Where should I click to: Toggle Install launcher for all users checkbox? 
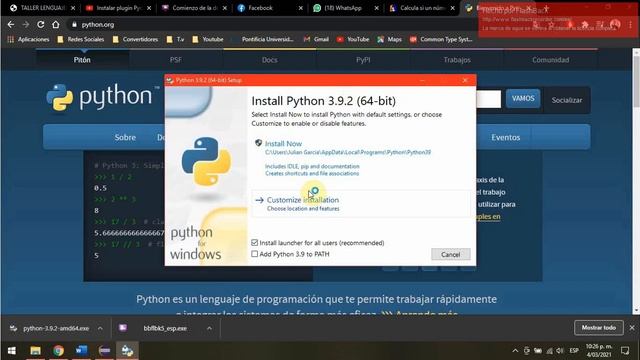pyautogui.click(x=255, y=242)
